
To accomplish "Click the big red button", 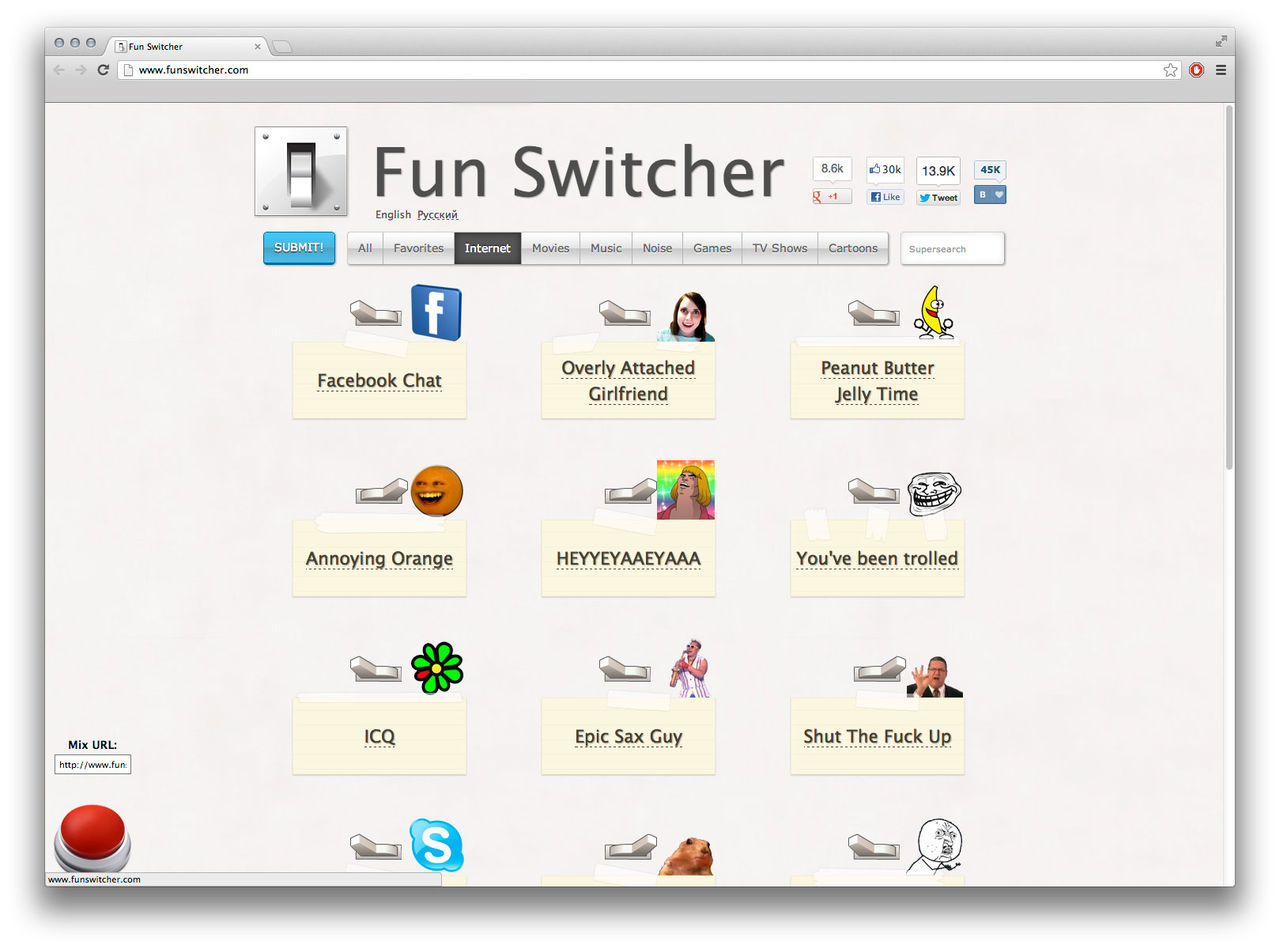I will click(92, 838).
